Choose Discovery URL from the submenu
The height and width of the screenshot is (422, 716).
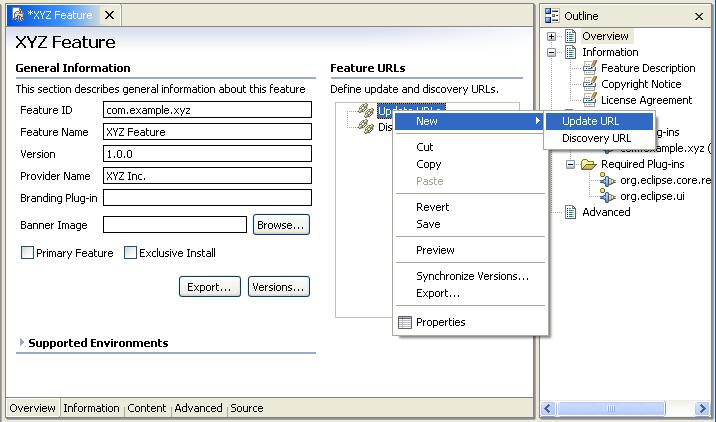tap(599, 138)
